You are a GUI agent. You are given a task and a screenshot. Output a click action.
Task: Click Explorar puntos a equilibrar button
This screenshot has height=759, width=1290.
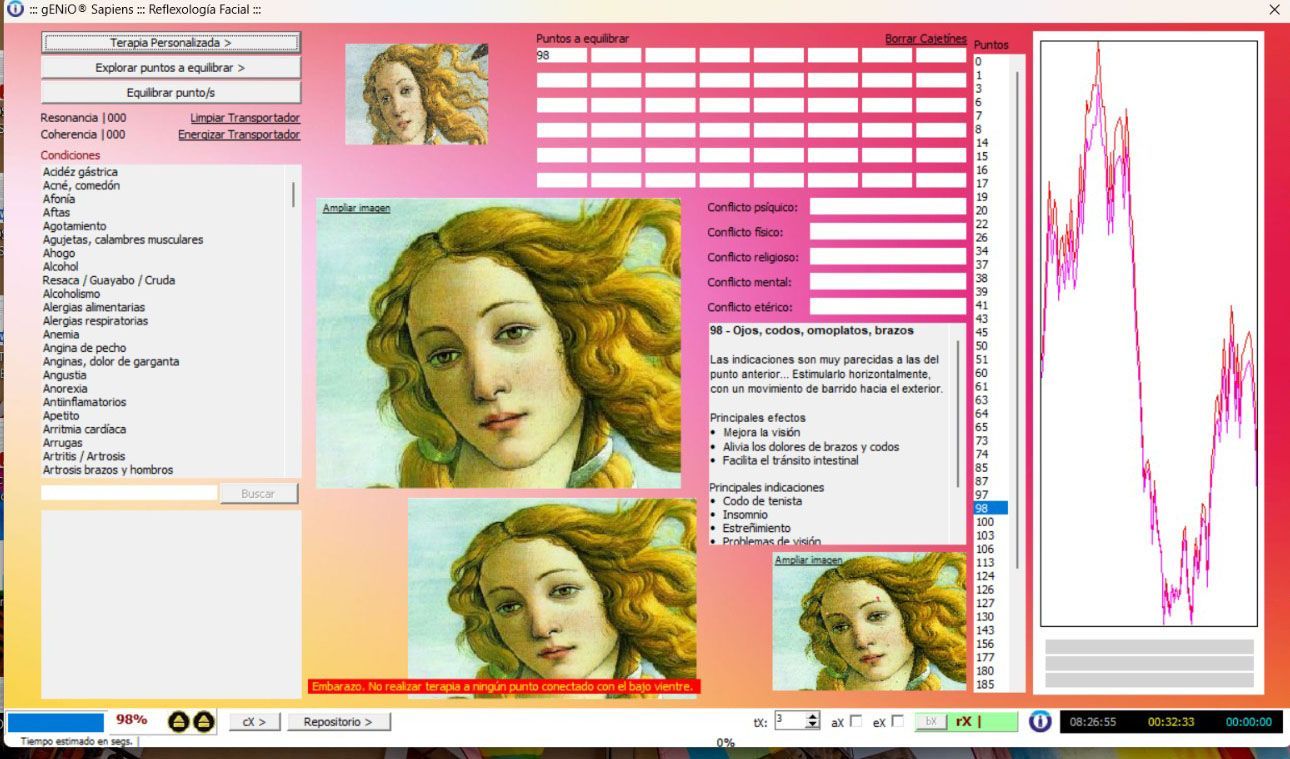[x=171, y=68]
